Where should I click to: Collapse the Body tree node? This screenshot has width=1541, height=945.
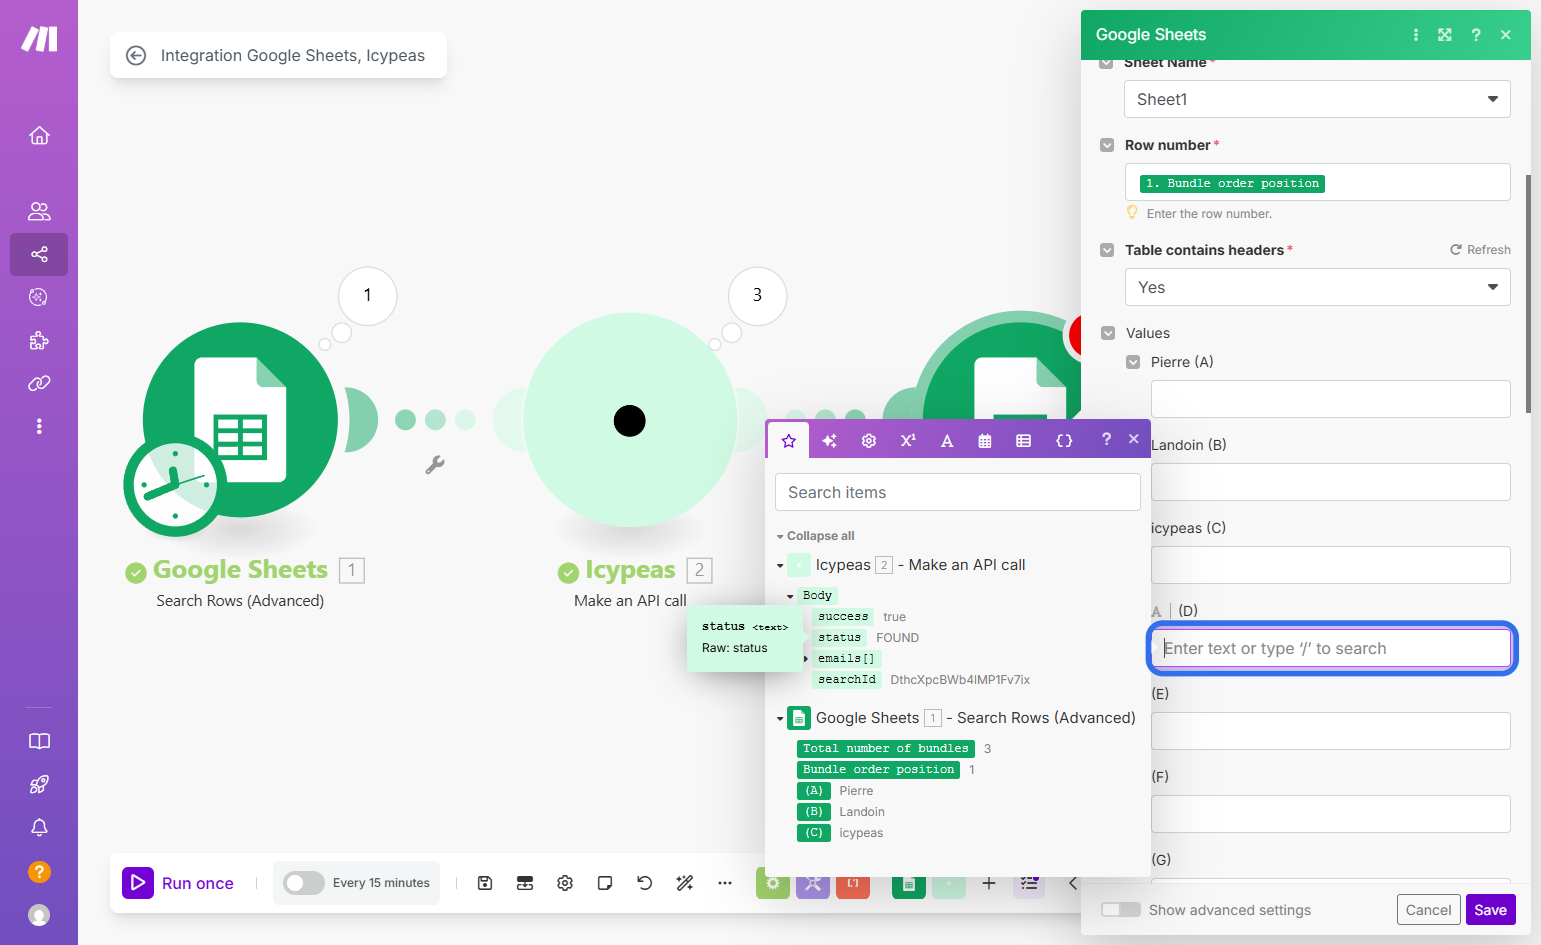[790, 596]
